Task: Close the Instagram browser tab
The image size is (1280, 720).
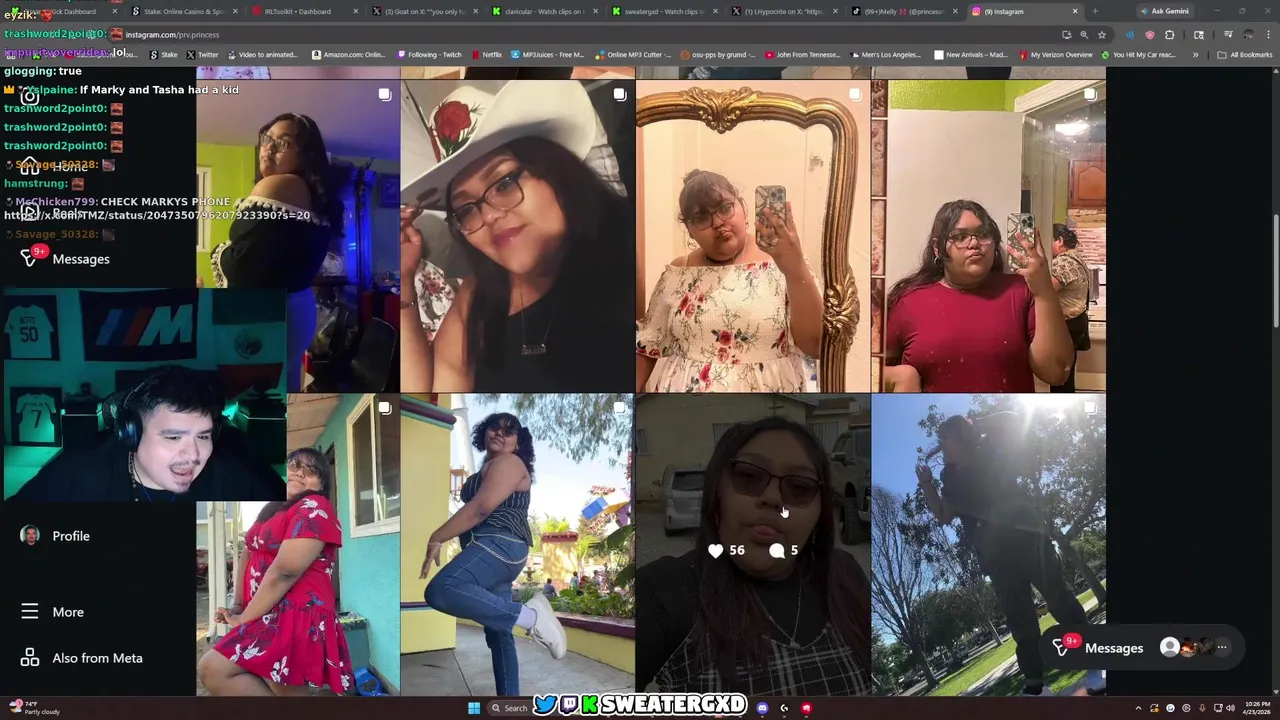Action: coord(1075,11)
